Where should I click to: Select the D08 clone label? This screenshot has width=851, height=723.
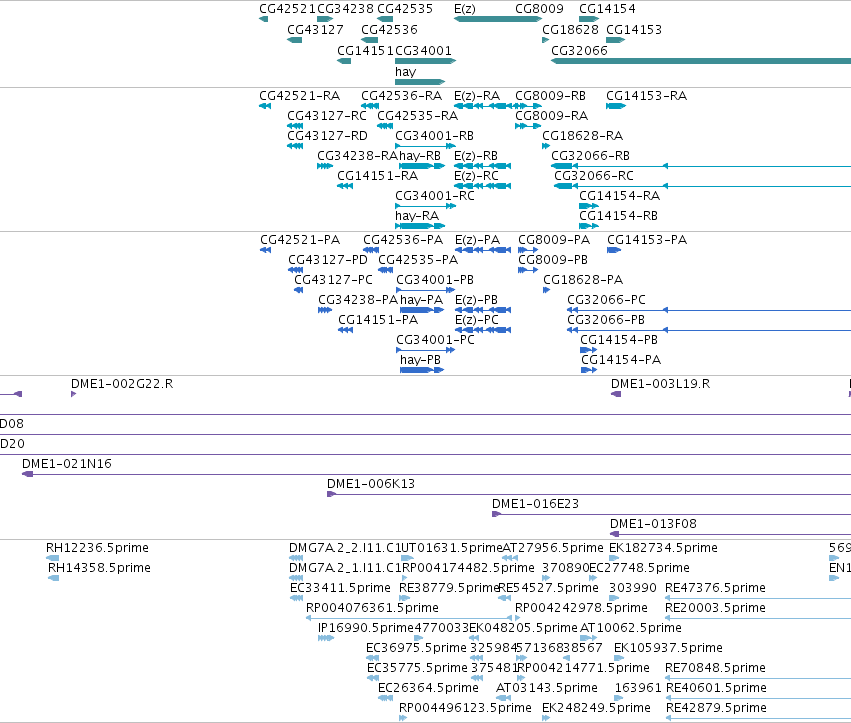coord(11,423)
